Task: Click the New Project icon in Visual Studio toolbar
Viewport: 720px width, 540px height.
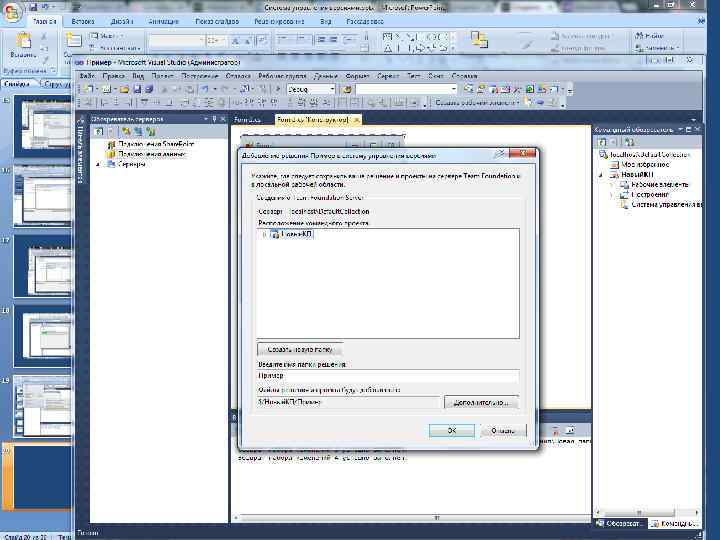Action: coord(88,90)
